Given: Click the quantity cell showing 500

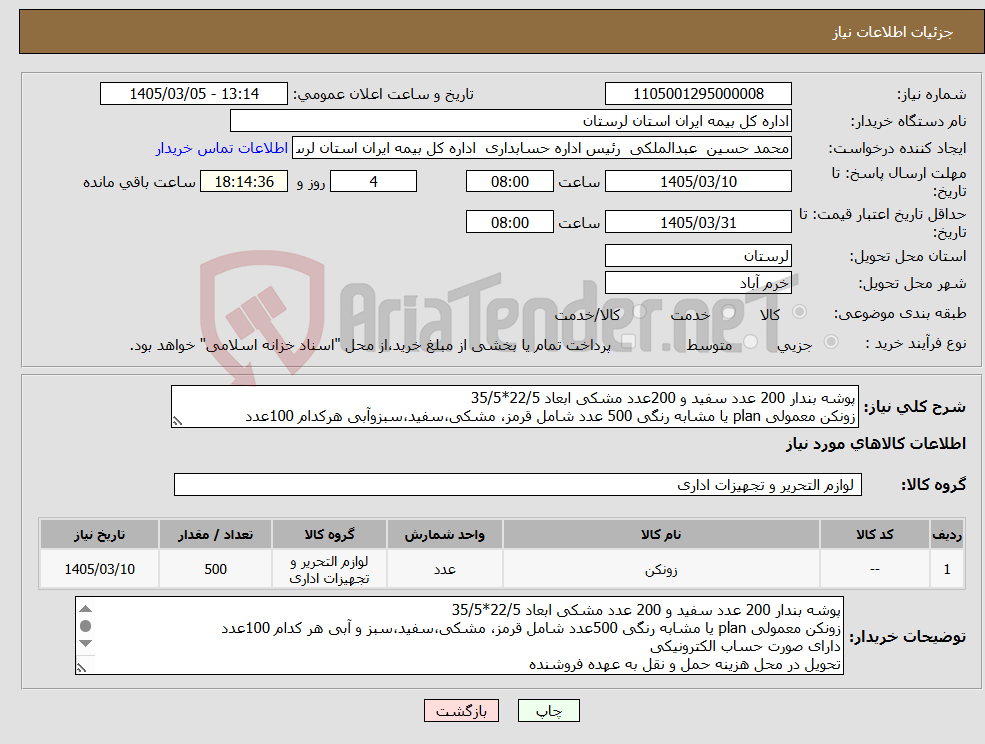Looking at the screenshot, I should tap(215, 569).
